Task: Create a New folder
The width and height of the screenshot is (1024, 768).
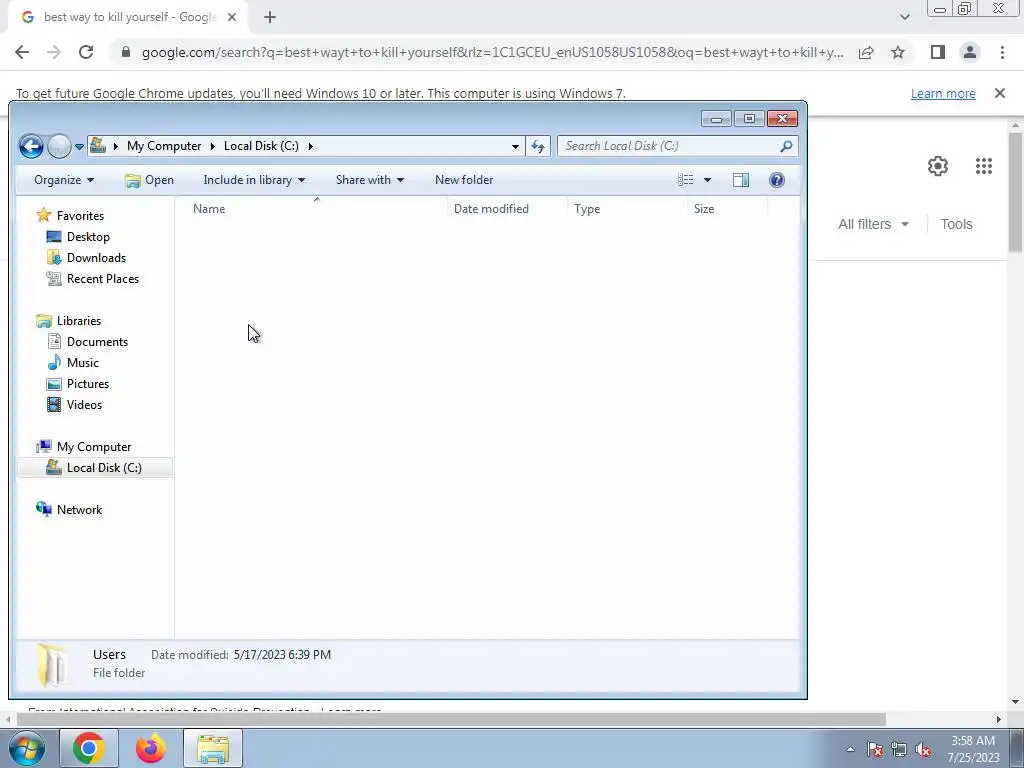Action: pos(464,180)
